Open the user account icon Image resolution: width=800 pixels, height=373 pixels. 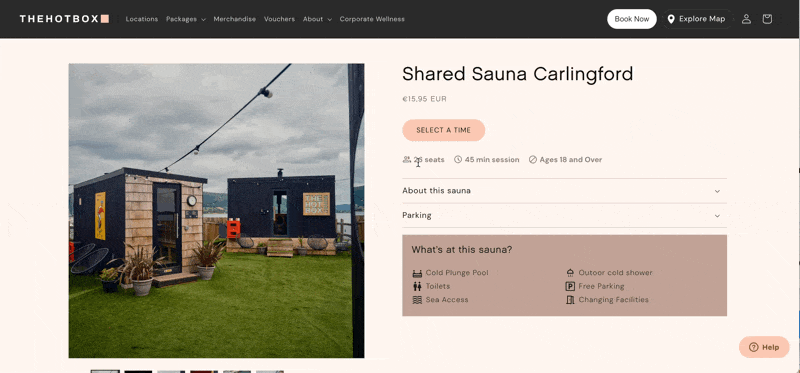click(746, 19)
